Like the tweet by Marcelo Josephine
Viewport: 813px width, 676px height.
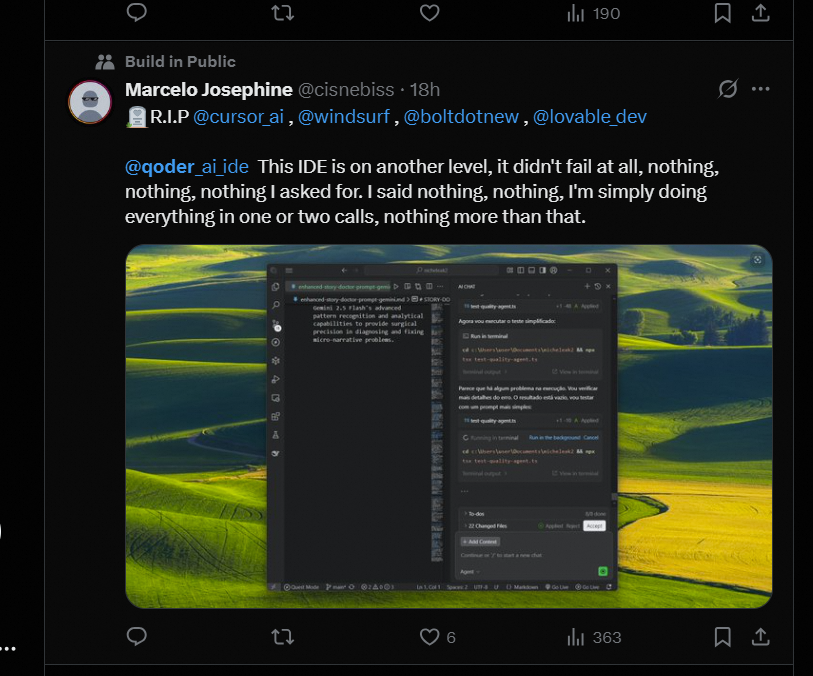tap(429, 637)
